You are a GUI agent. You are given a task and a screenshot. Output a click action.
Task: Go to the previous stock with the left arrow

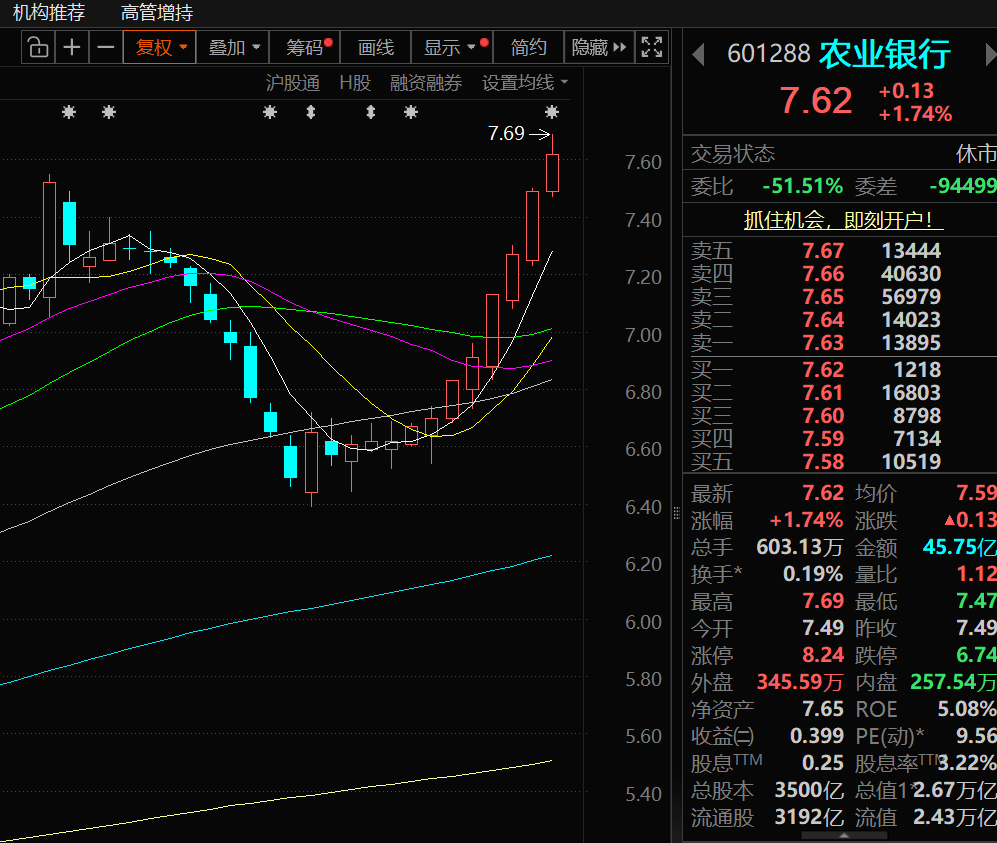pyautogui.click(x=698, y=54)
